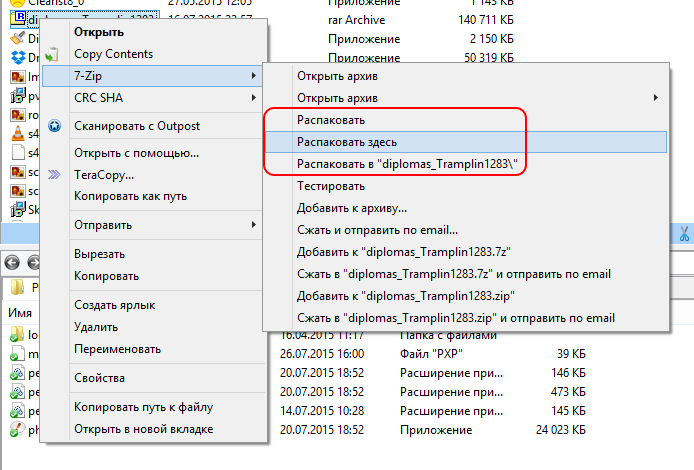
Task: Click the 26.07.2015 16:00 date cell
Action: tap(322, 354)
